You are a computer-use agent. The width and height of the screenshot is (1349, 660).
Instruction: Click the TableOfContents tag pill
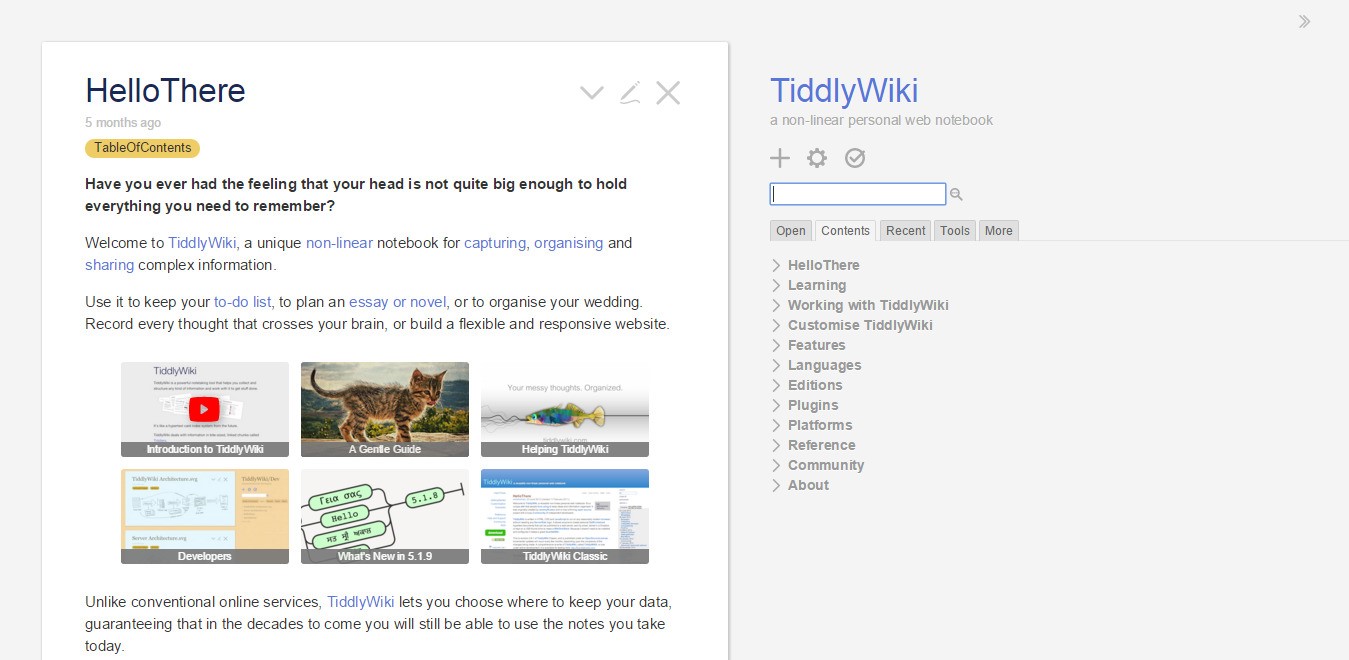(142, 148)
